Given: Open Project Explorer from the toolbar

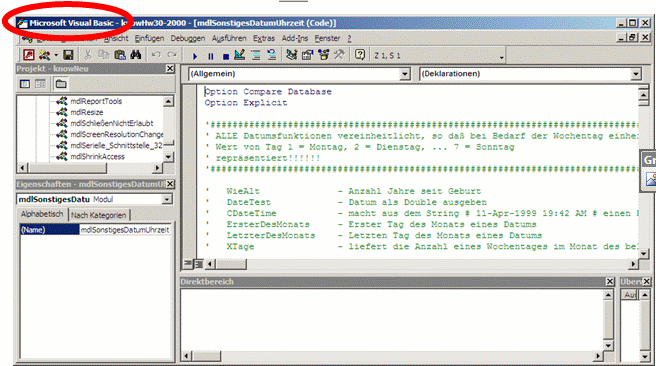Looking at the screenshot, I should tap(292, 55).
